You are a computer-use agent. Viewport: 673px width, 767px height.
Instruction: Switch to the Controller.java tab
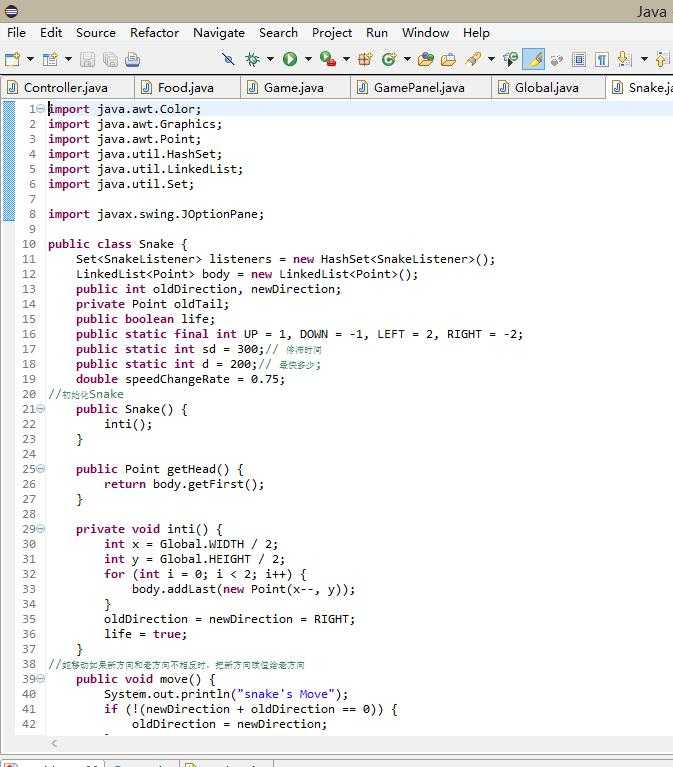tap(66, 88)
